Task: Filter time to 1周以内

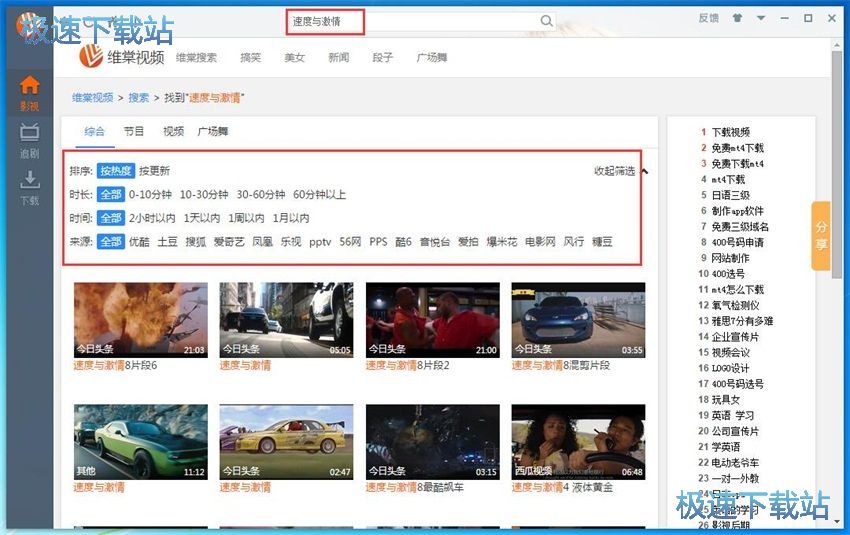Action: (x=246, y=218)
